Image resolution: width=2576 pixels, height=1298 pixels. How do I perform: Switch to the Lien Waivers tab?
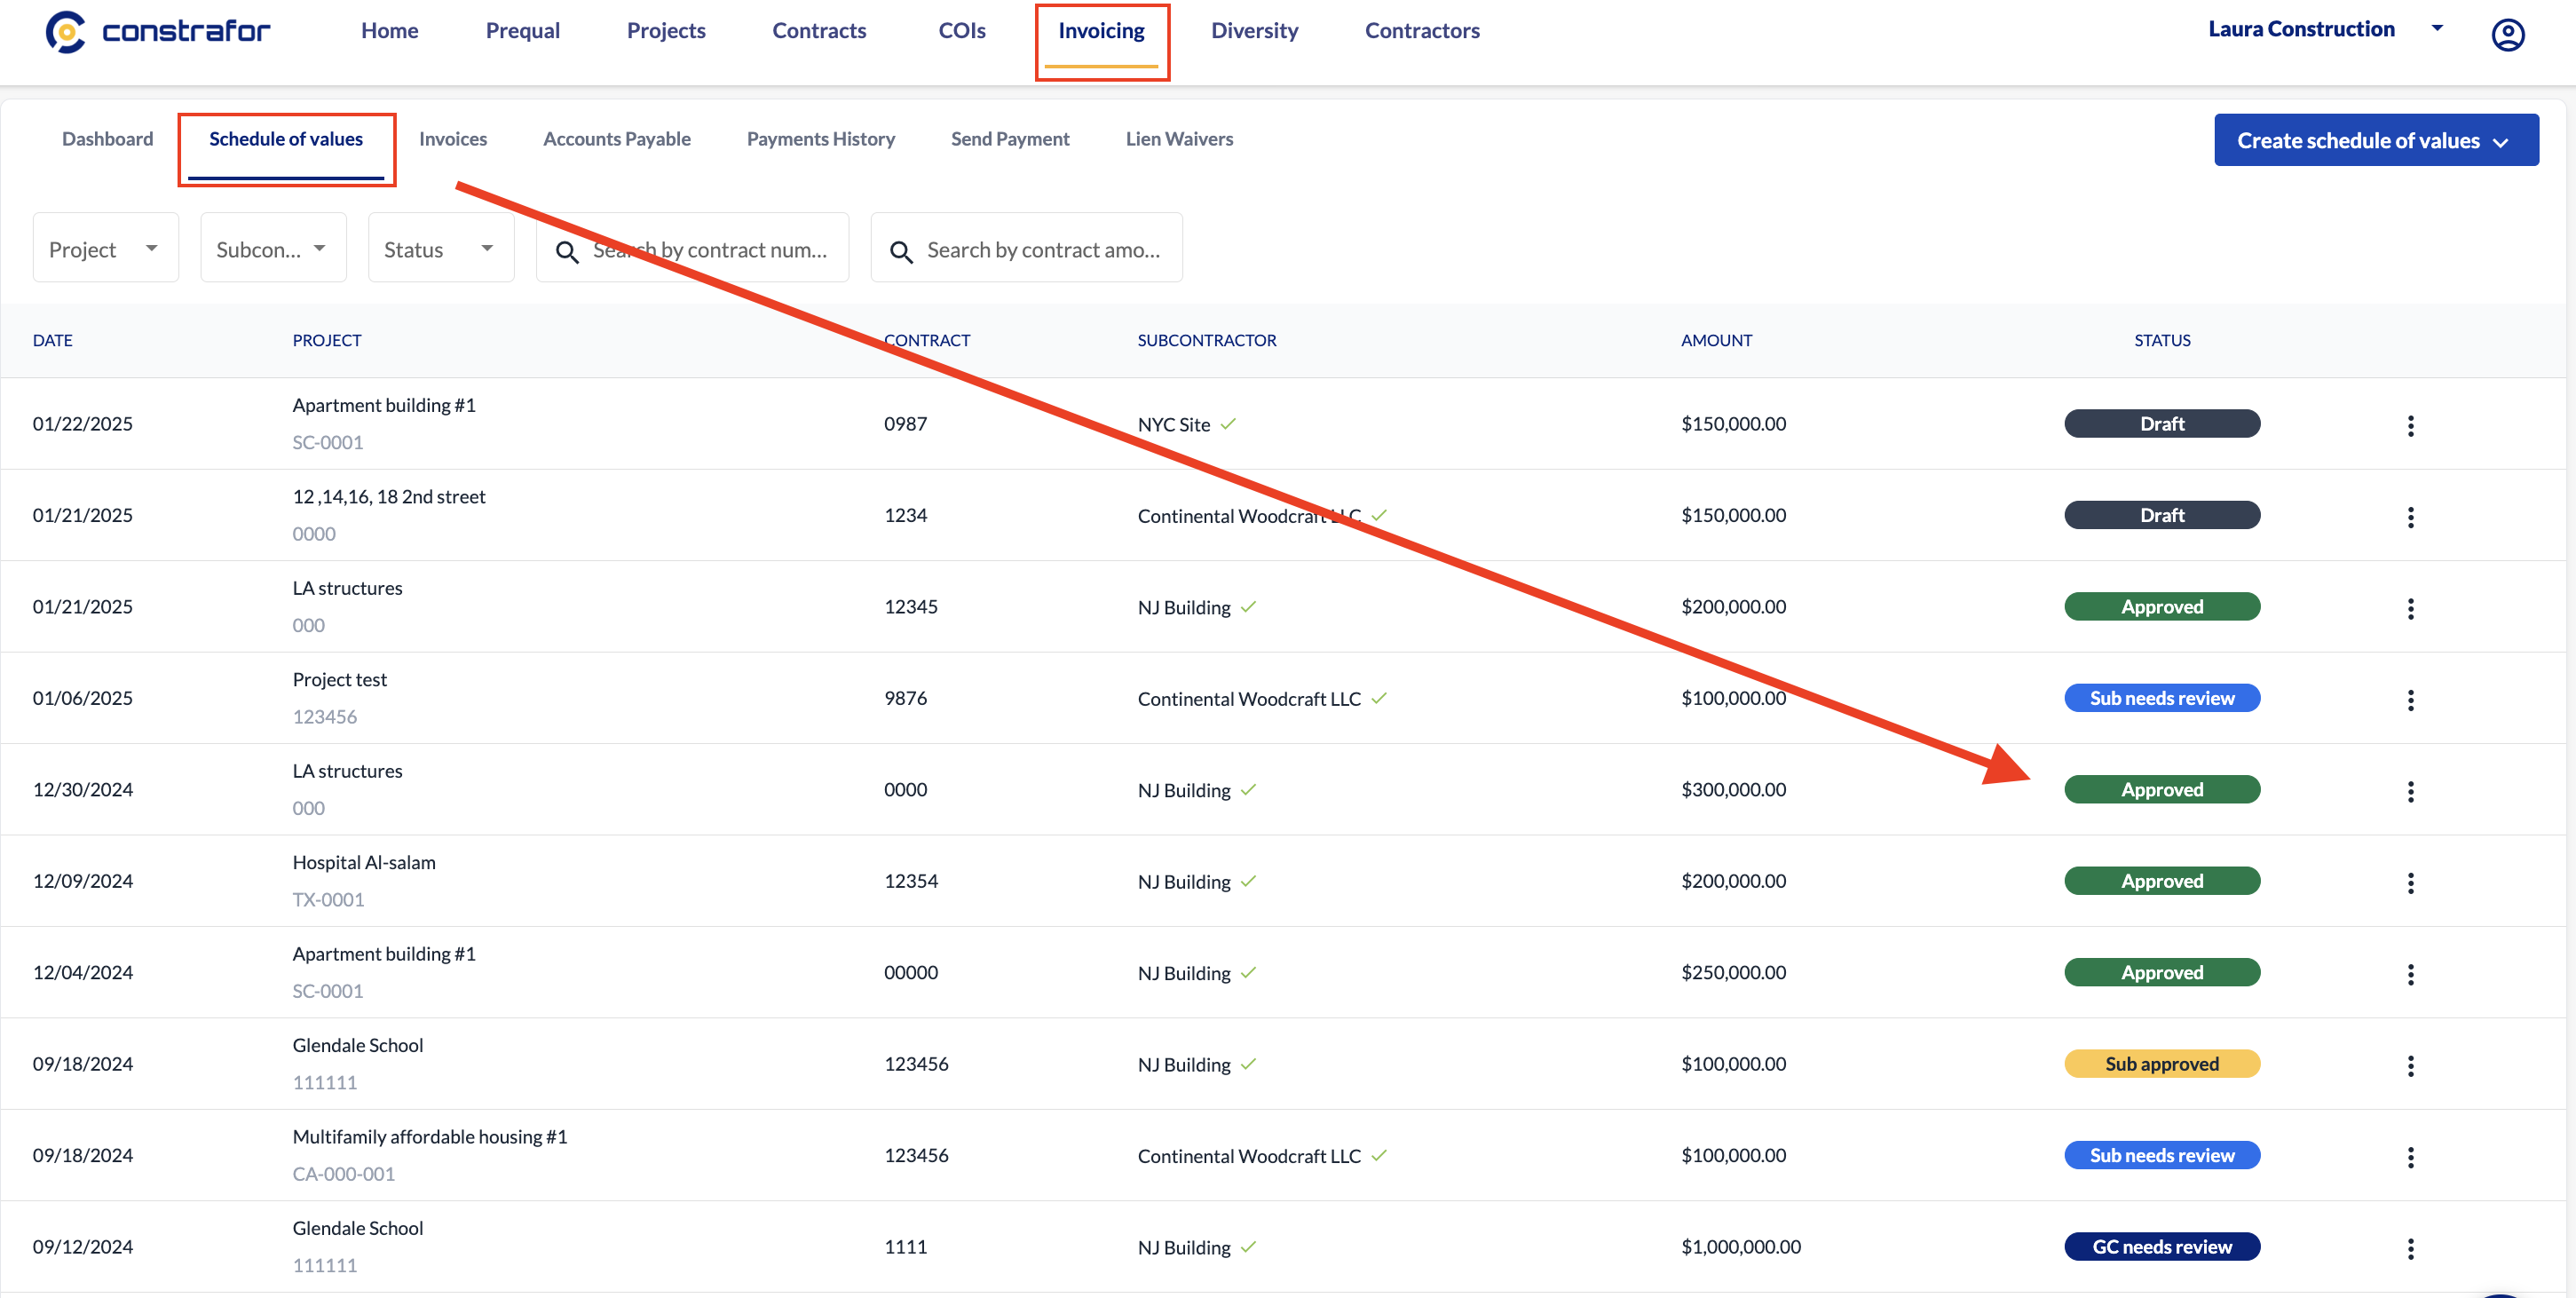(x=1179, y=139)
